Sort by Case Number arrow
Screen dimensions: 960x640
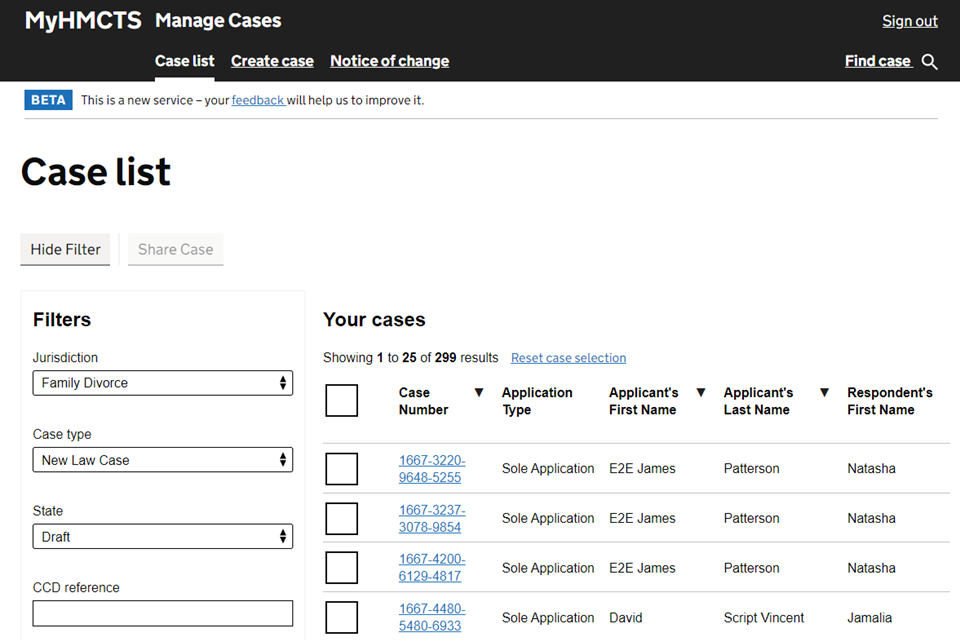point(478,393)
